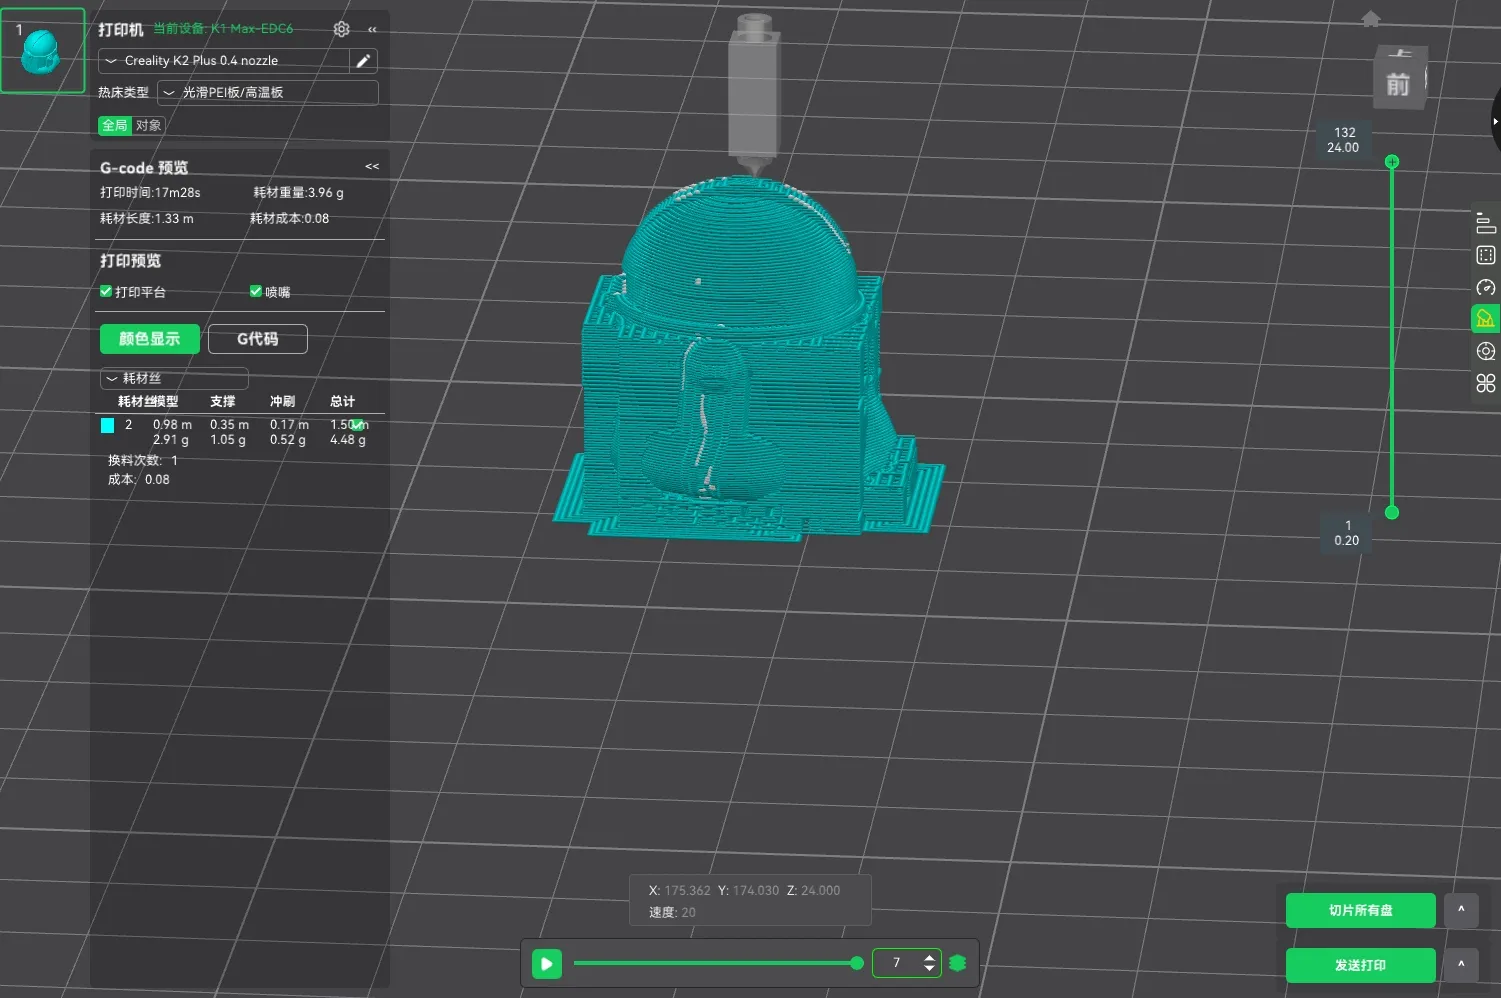Select the 颜色显示 tab button

(x=150, y=339)
